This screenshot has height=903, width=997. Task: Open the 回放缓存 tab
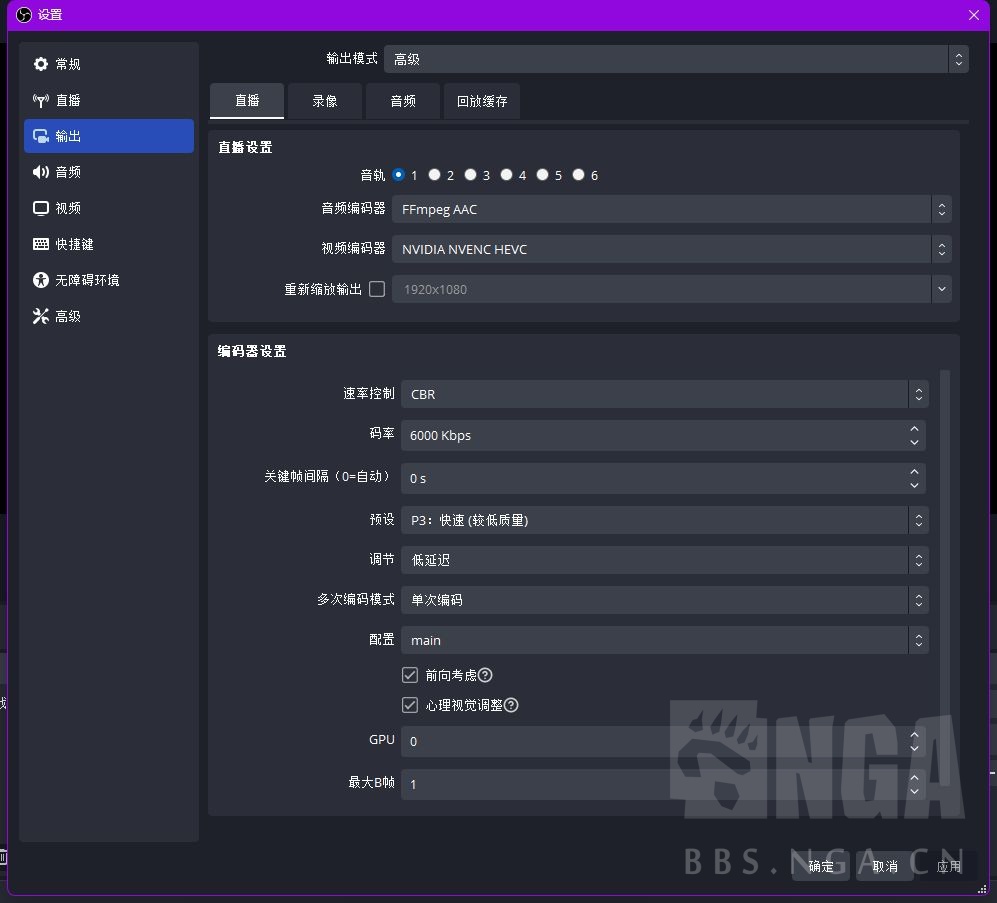481,100
